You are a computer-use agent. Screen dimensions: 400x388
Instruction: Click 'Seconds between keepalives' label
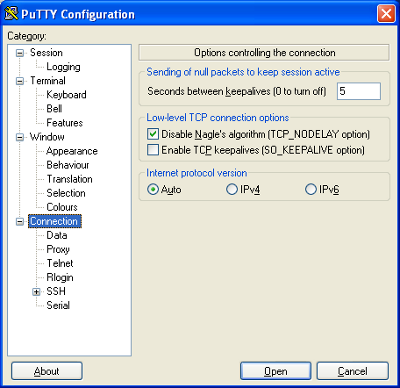click(x=237, y=92)
